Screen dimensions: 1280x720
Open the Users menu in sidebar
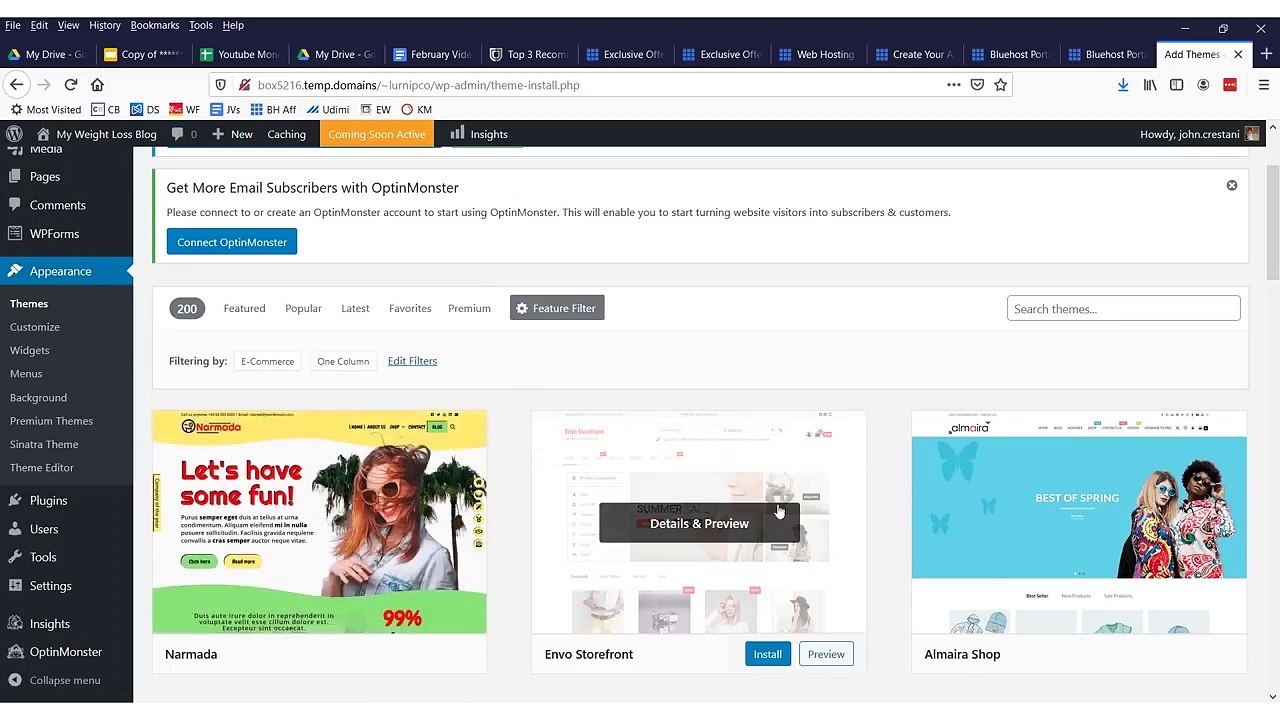point(44,529)
